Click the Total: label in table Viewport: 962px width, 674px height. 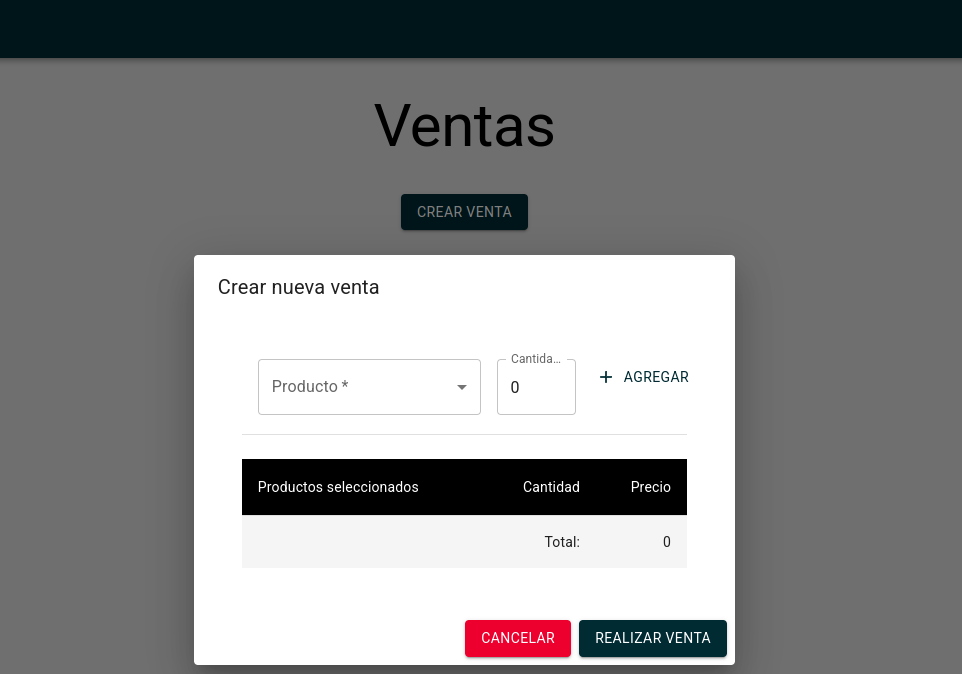point(562,542)
